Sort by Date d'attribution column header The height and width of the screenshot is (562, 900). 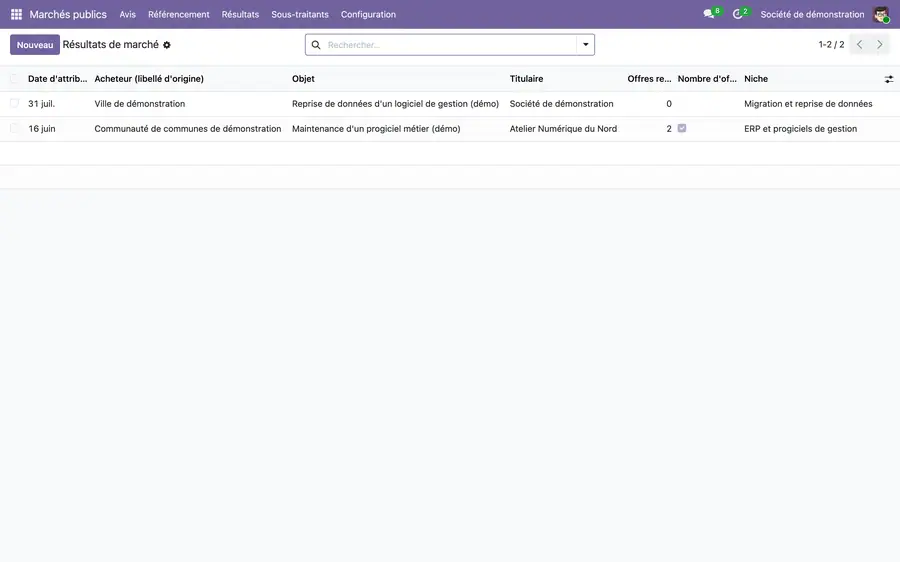pos(57,79)
